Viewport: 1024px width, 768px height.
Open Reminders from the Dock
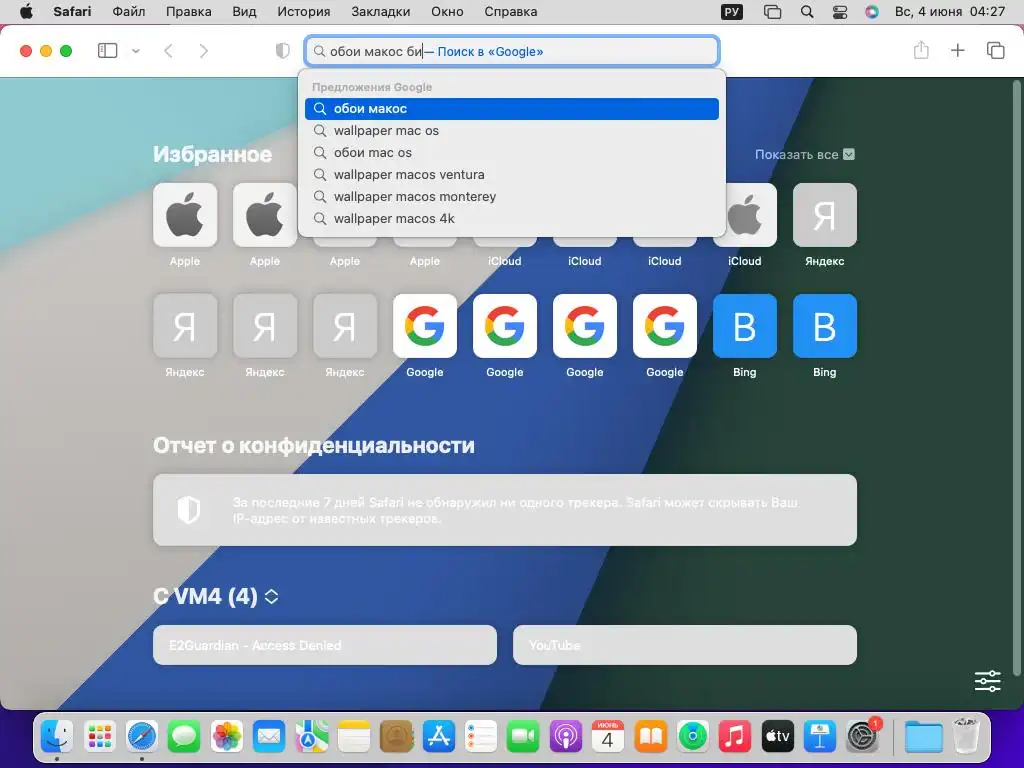(x=481, y=737)
